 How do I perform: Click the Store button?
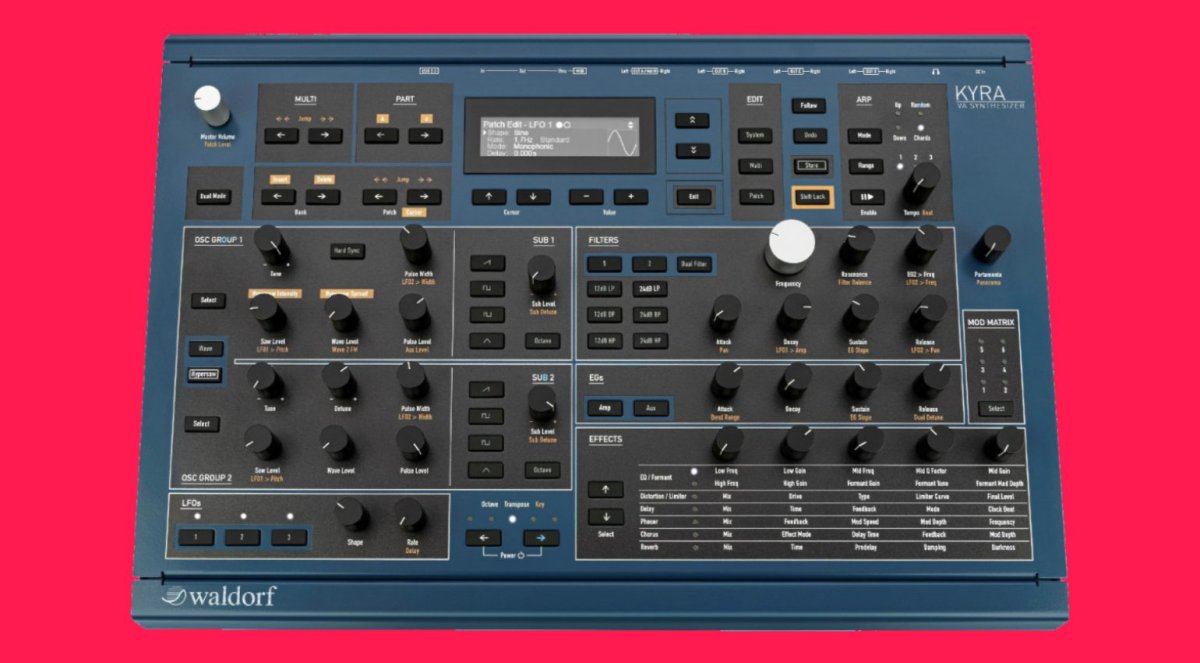click(811, 166)
